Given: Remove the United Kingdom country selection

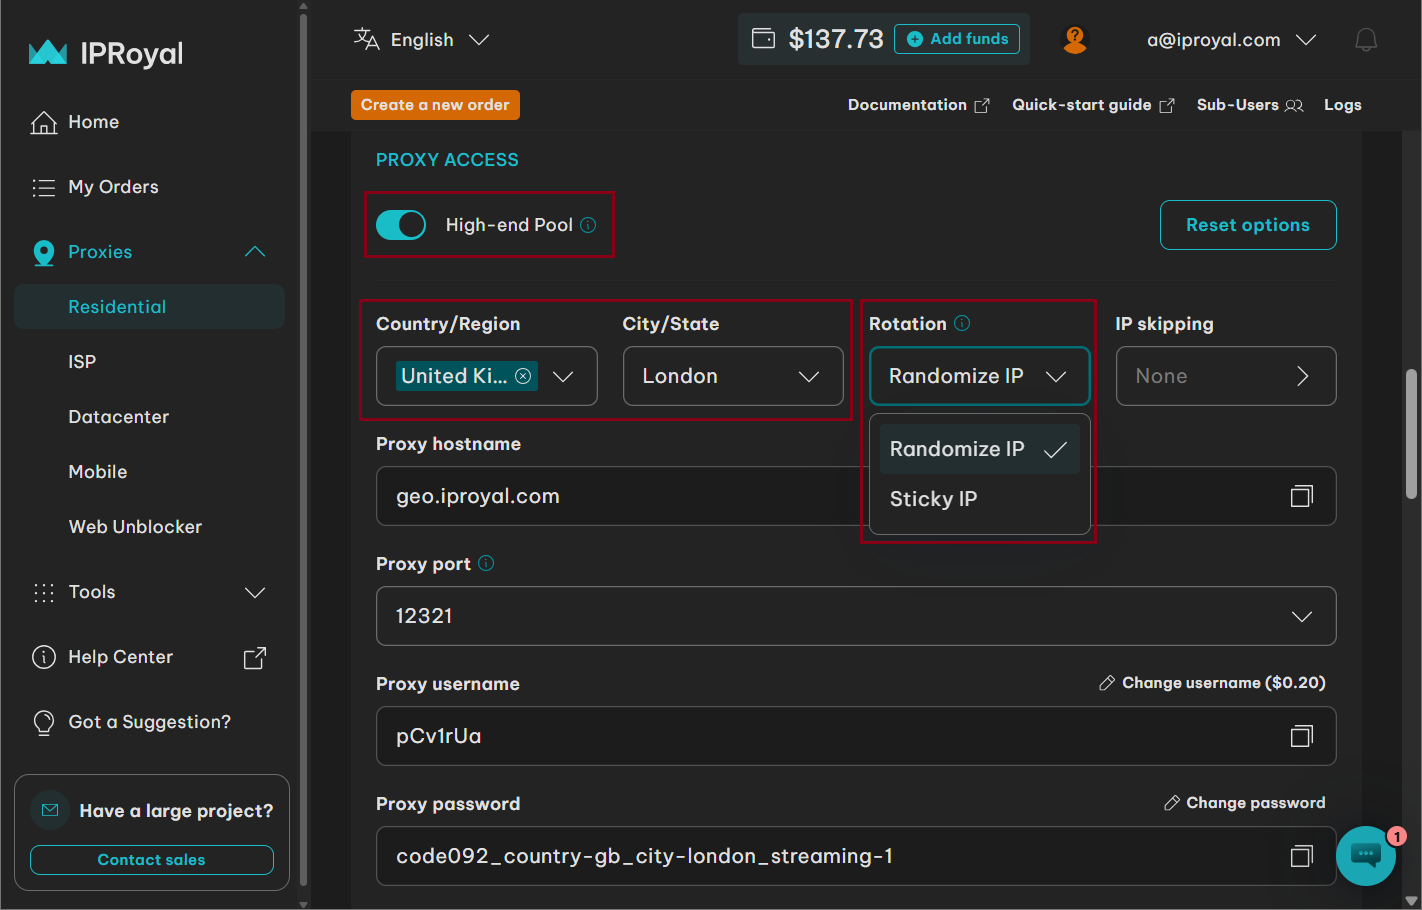Looking at the screenshot, I should tap(523, 376).
